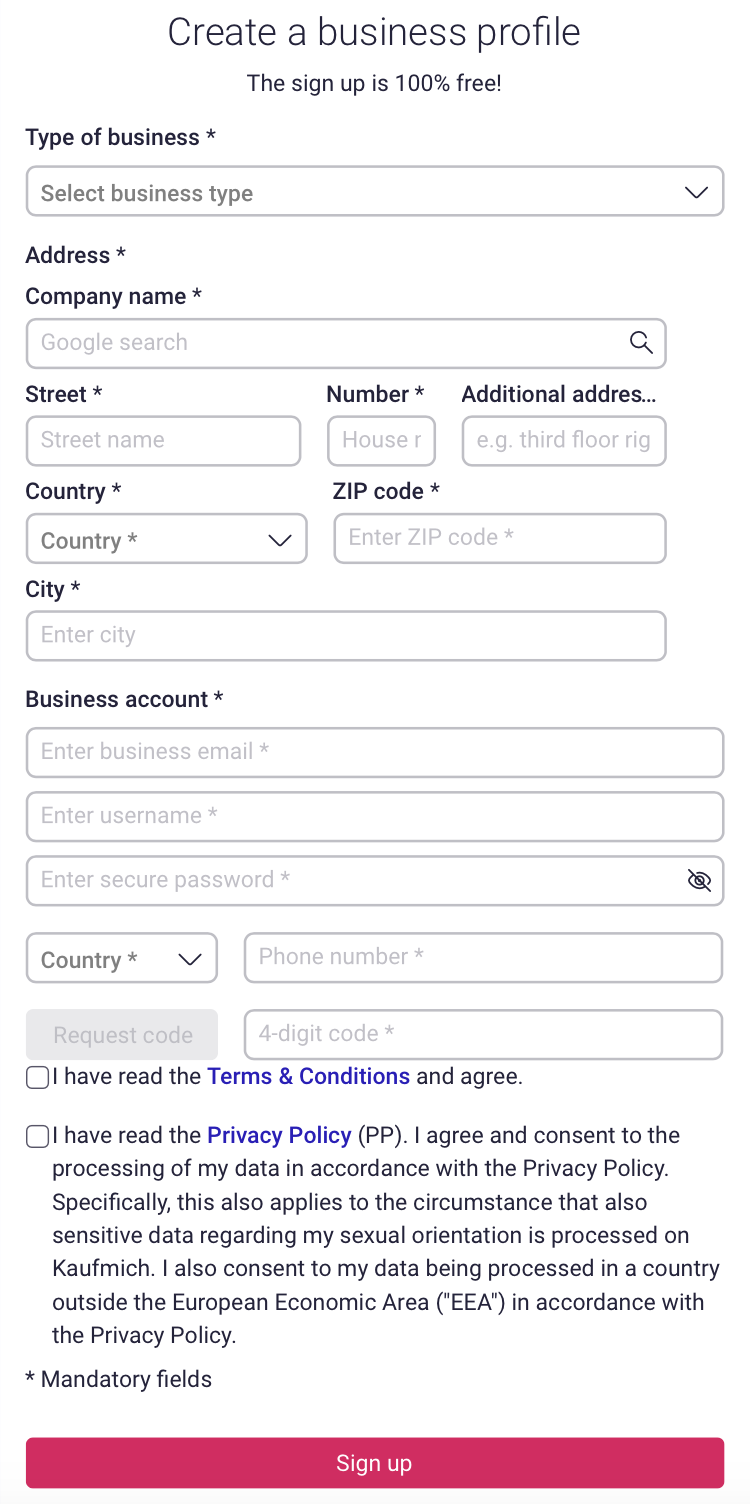Select the 4-digit code field
Viewport: 750px width, 1504px height.
pos(483,1034)
